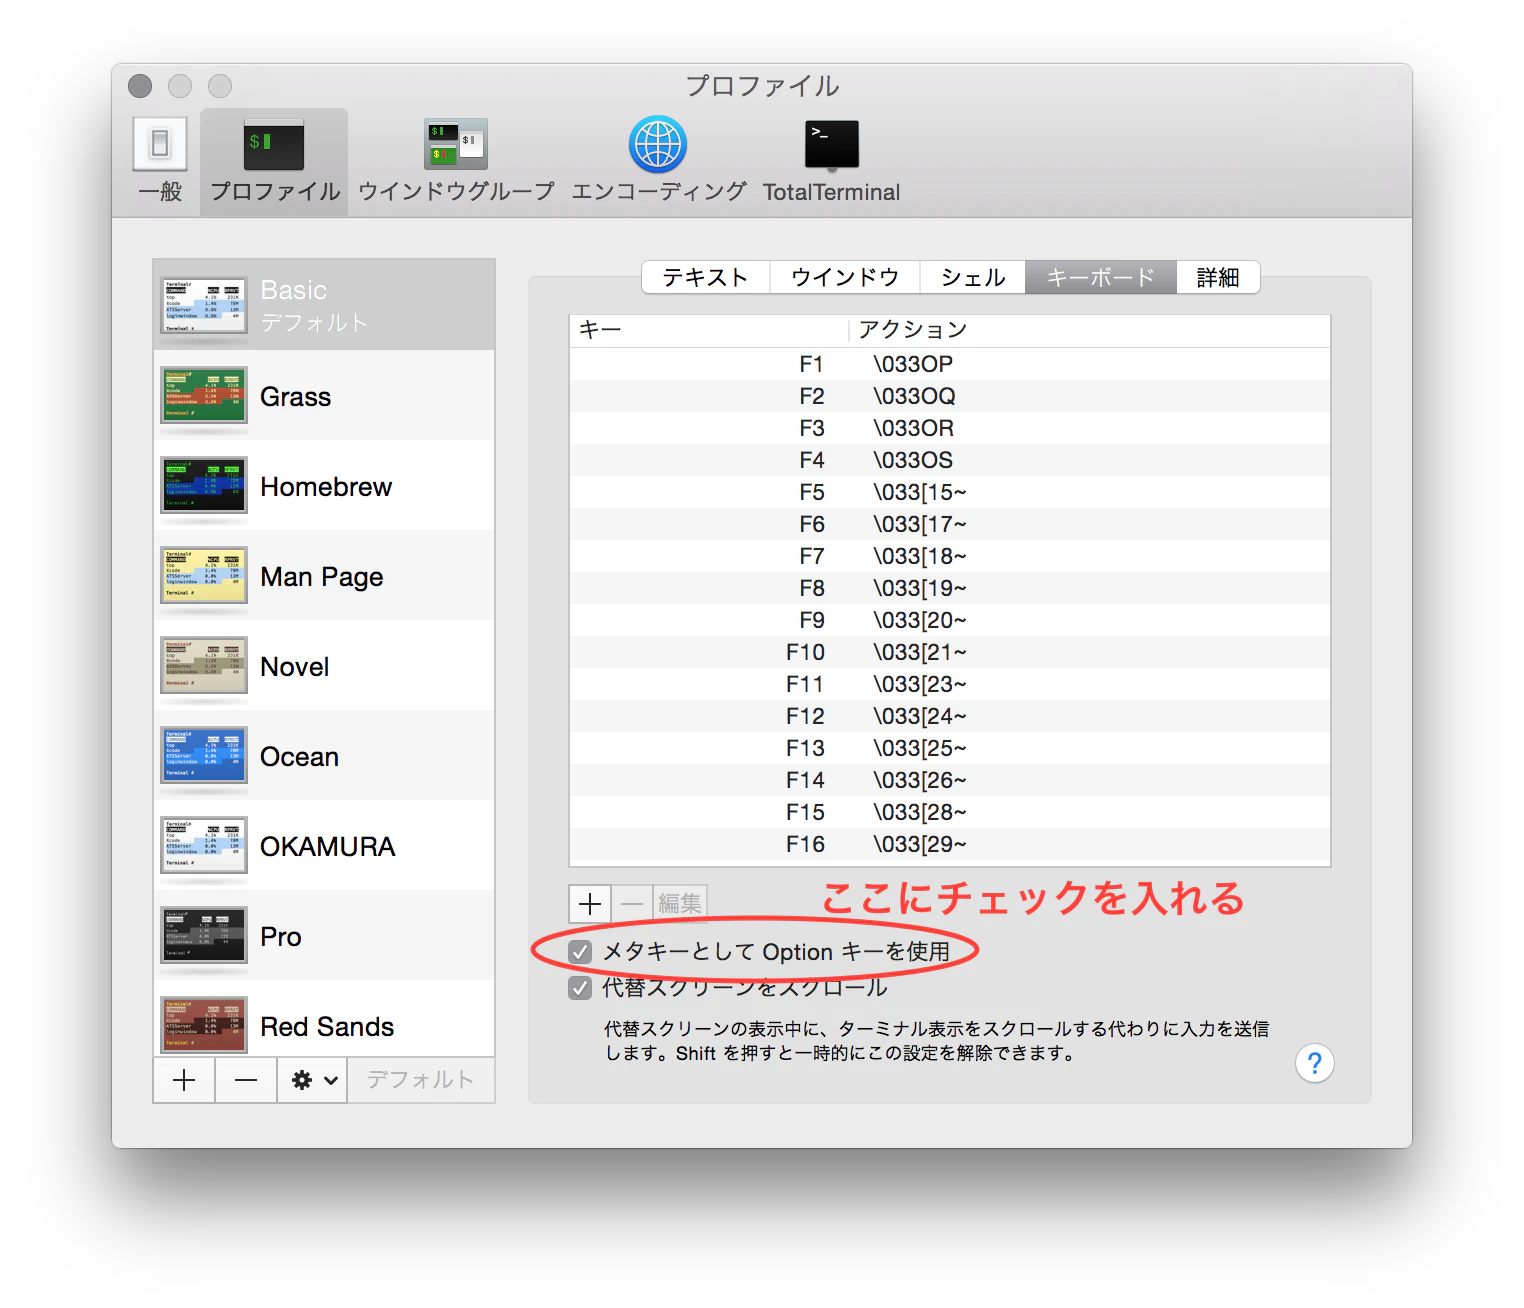
Task: Remove selected profile with minus button
Action: [x=246, y=1080]
